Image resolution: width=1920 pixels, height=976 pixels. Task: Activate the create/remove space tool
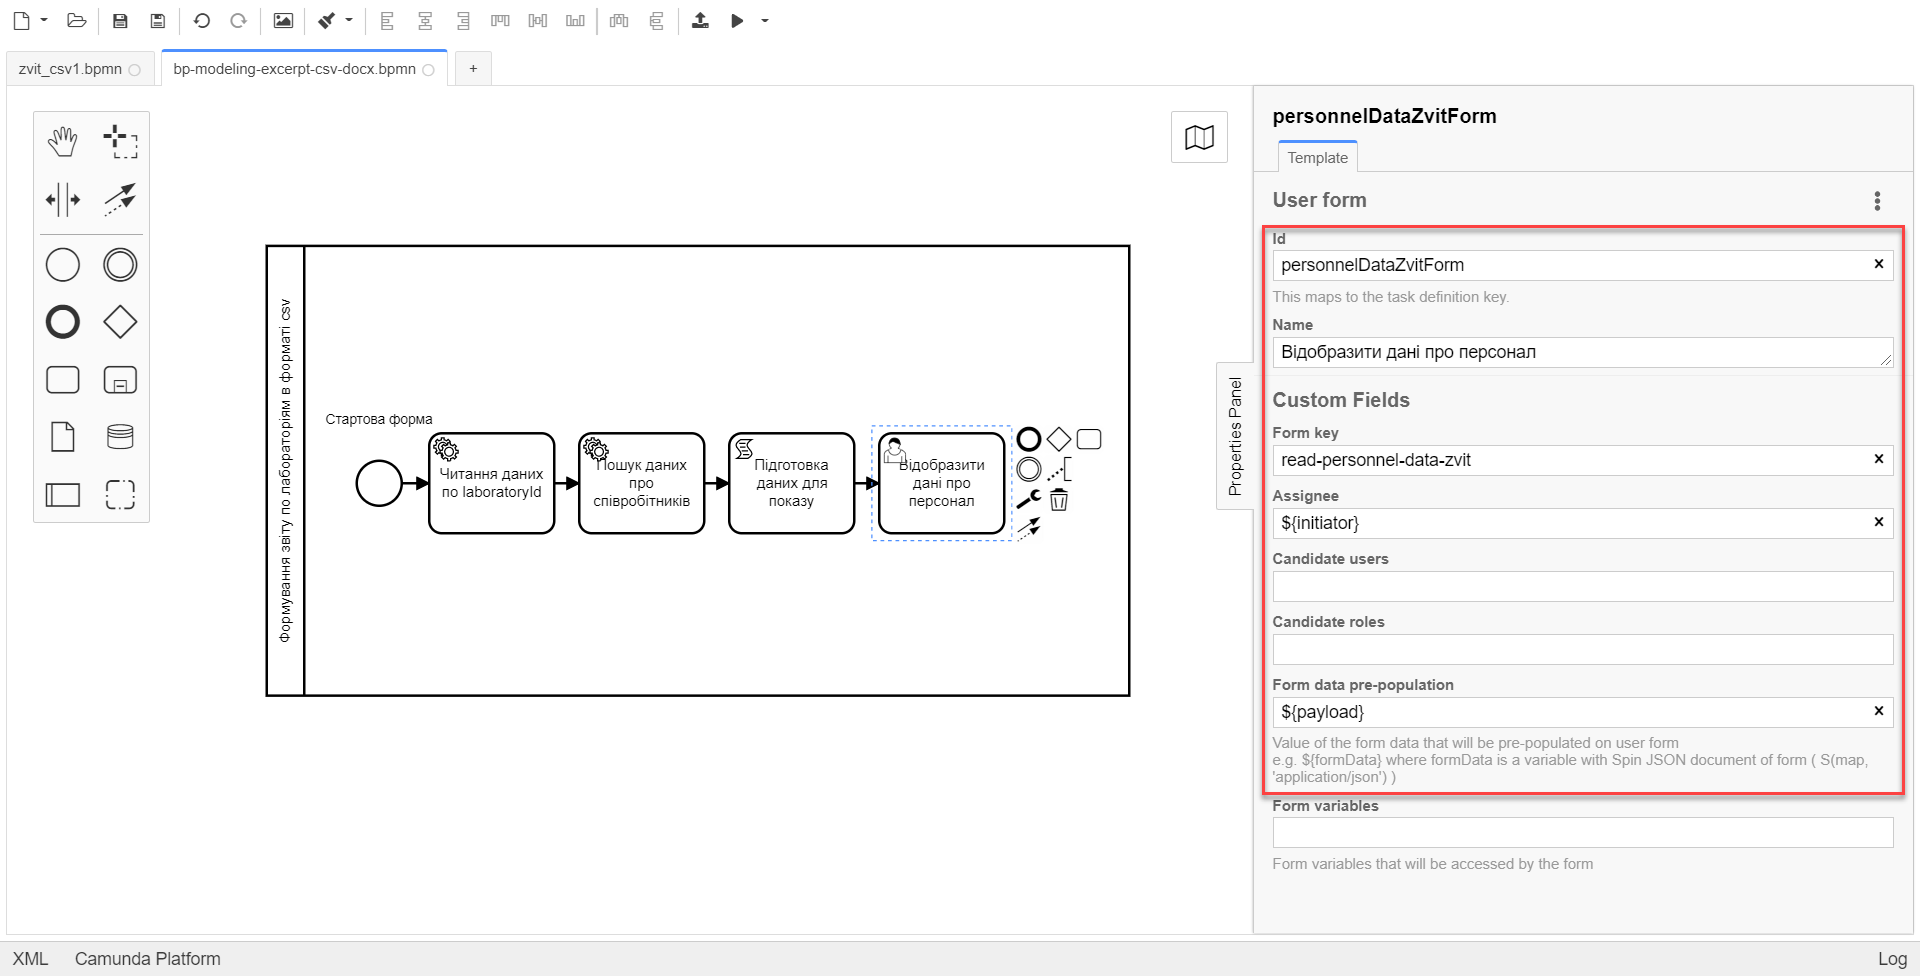tap(62, 199)
